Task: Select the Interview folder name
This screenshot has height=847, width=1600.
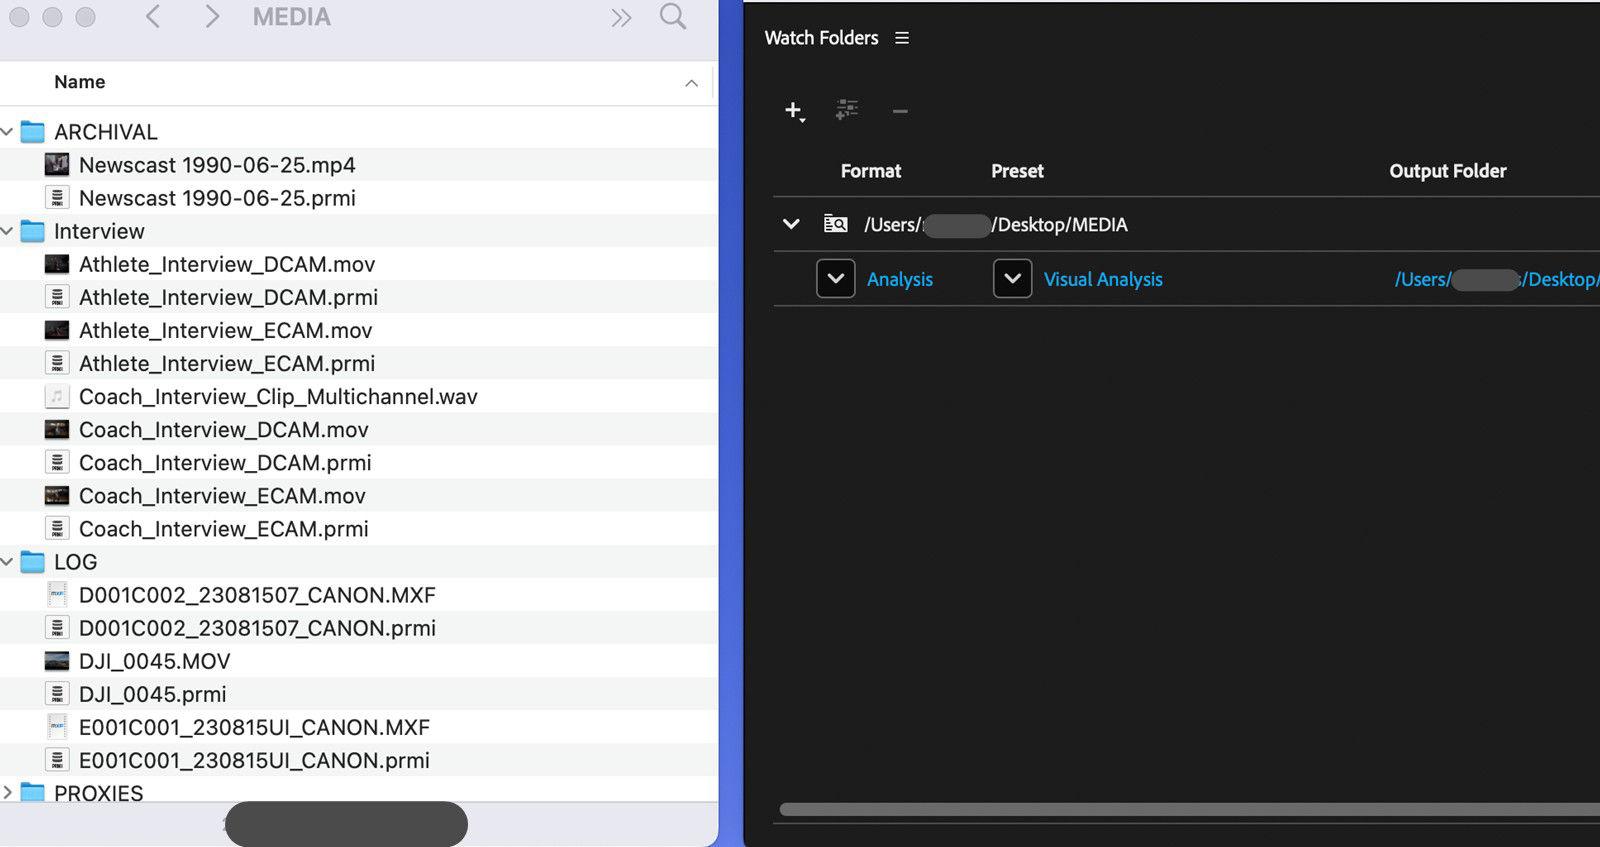Action: click(99, 231)
